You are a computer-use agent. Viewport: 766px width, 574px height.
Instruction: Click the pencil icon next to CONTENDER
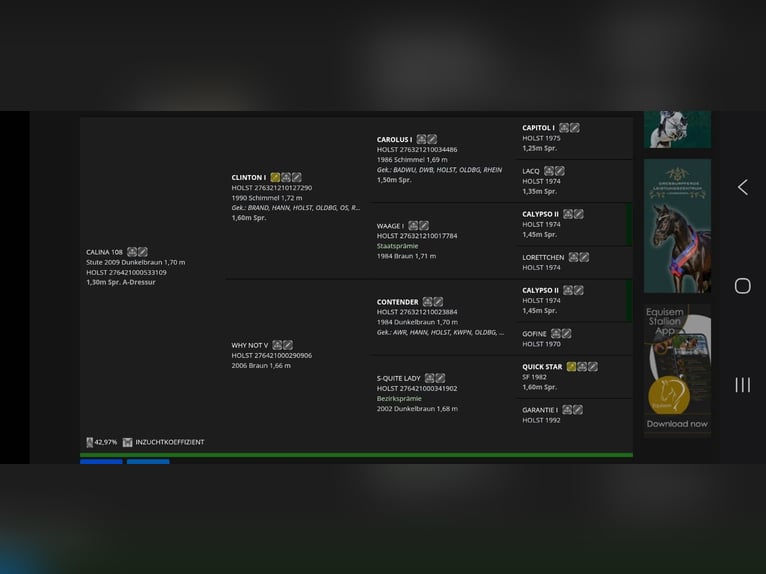pos(438,302)
